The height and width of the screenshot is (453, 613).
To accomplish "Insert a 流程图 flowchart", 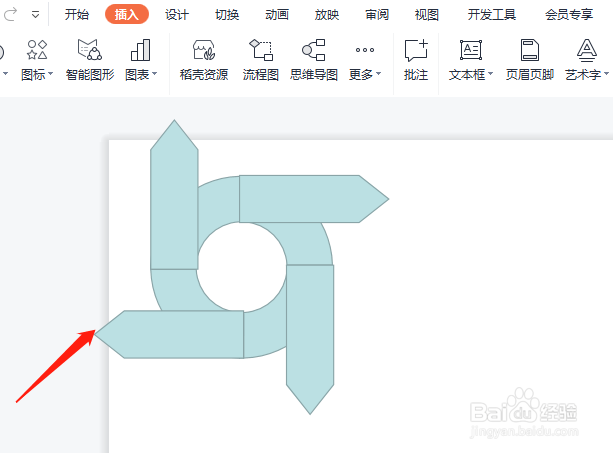I will coord(260,60).
